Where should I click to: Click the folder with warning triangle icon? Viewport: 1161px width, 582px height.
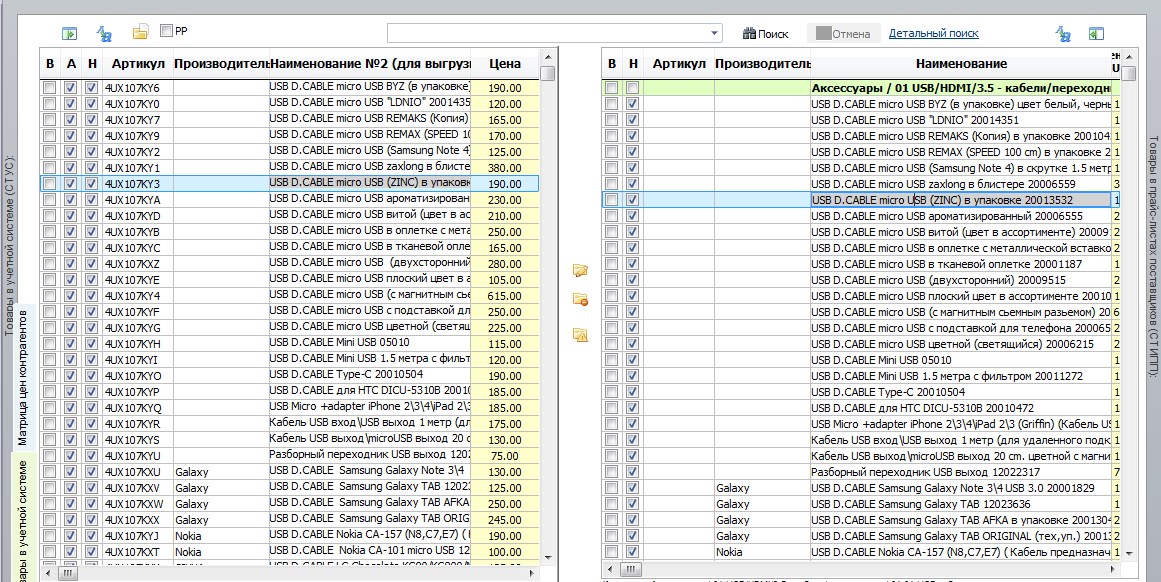click(x=580, y=335)
